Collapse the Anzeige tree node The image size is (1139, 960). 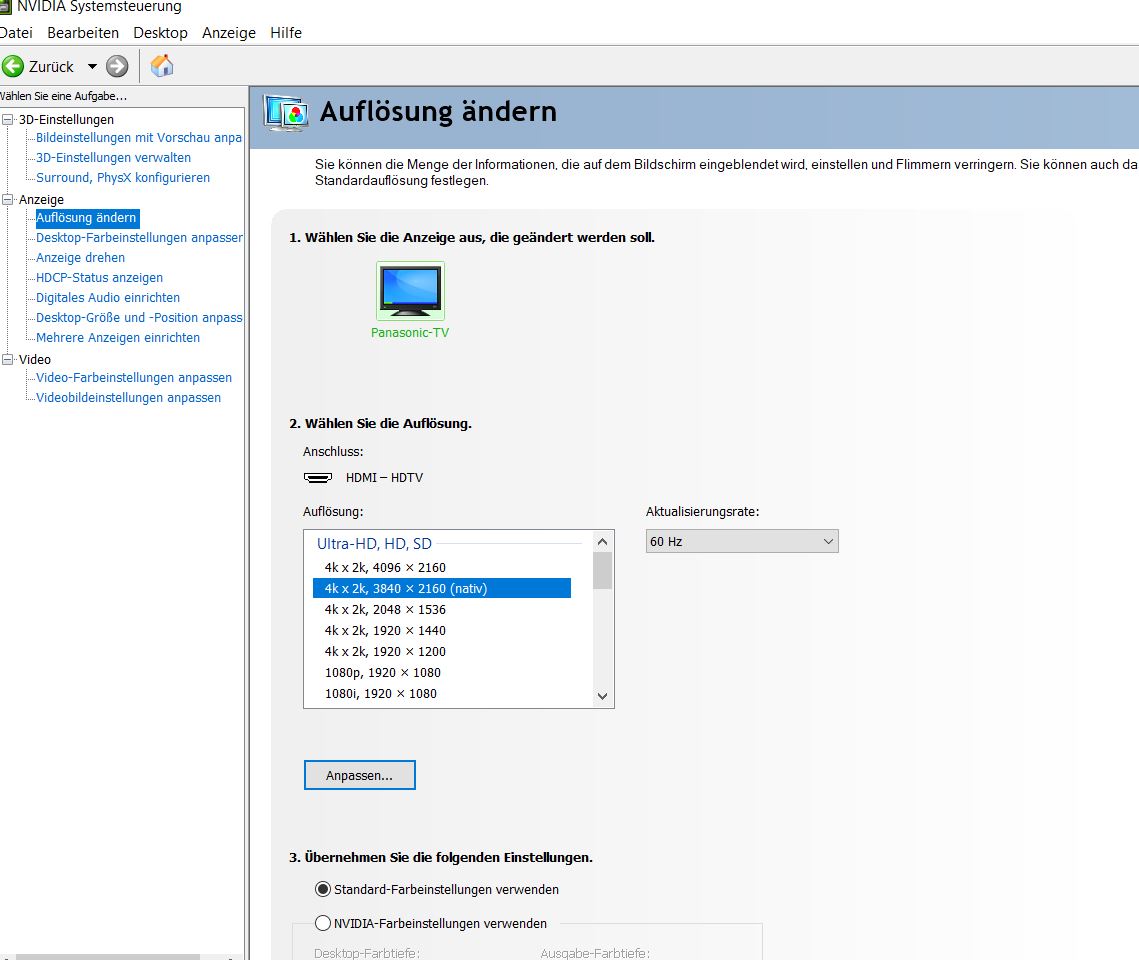(x=7, y=199)
